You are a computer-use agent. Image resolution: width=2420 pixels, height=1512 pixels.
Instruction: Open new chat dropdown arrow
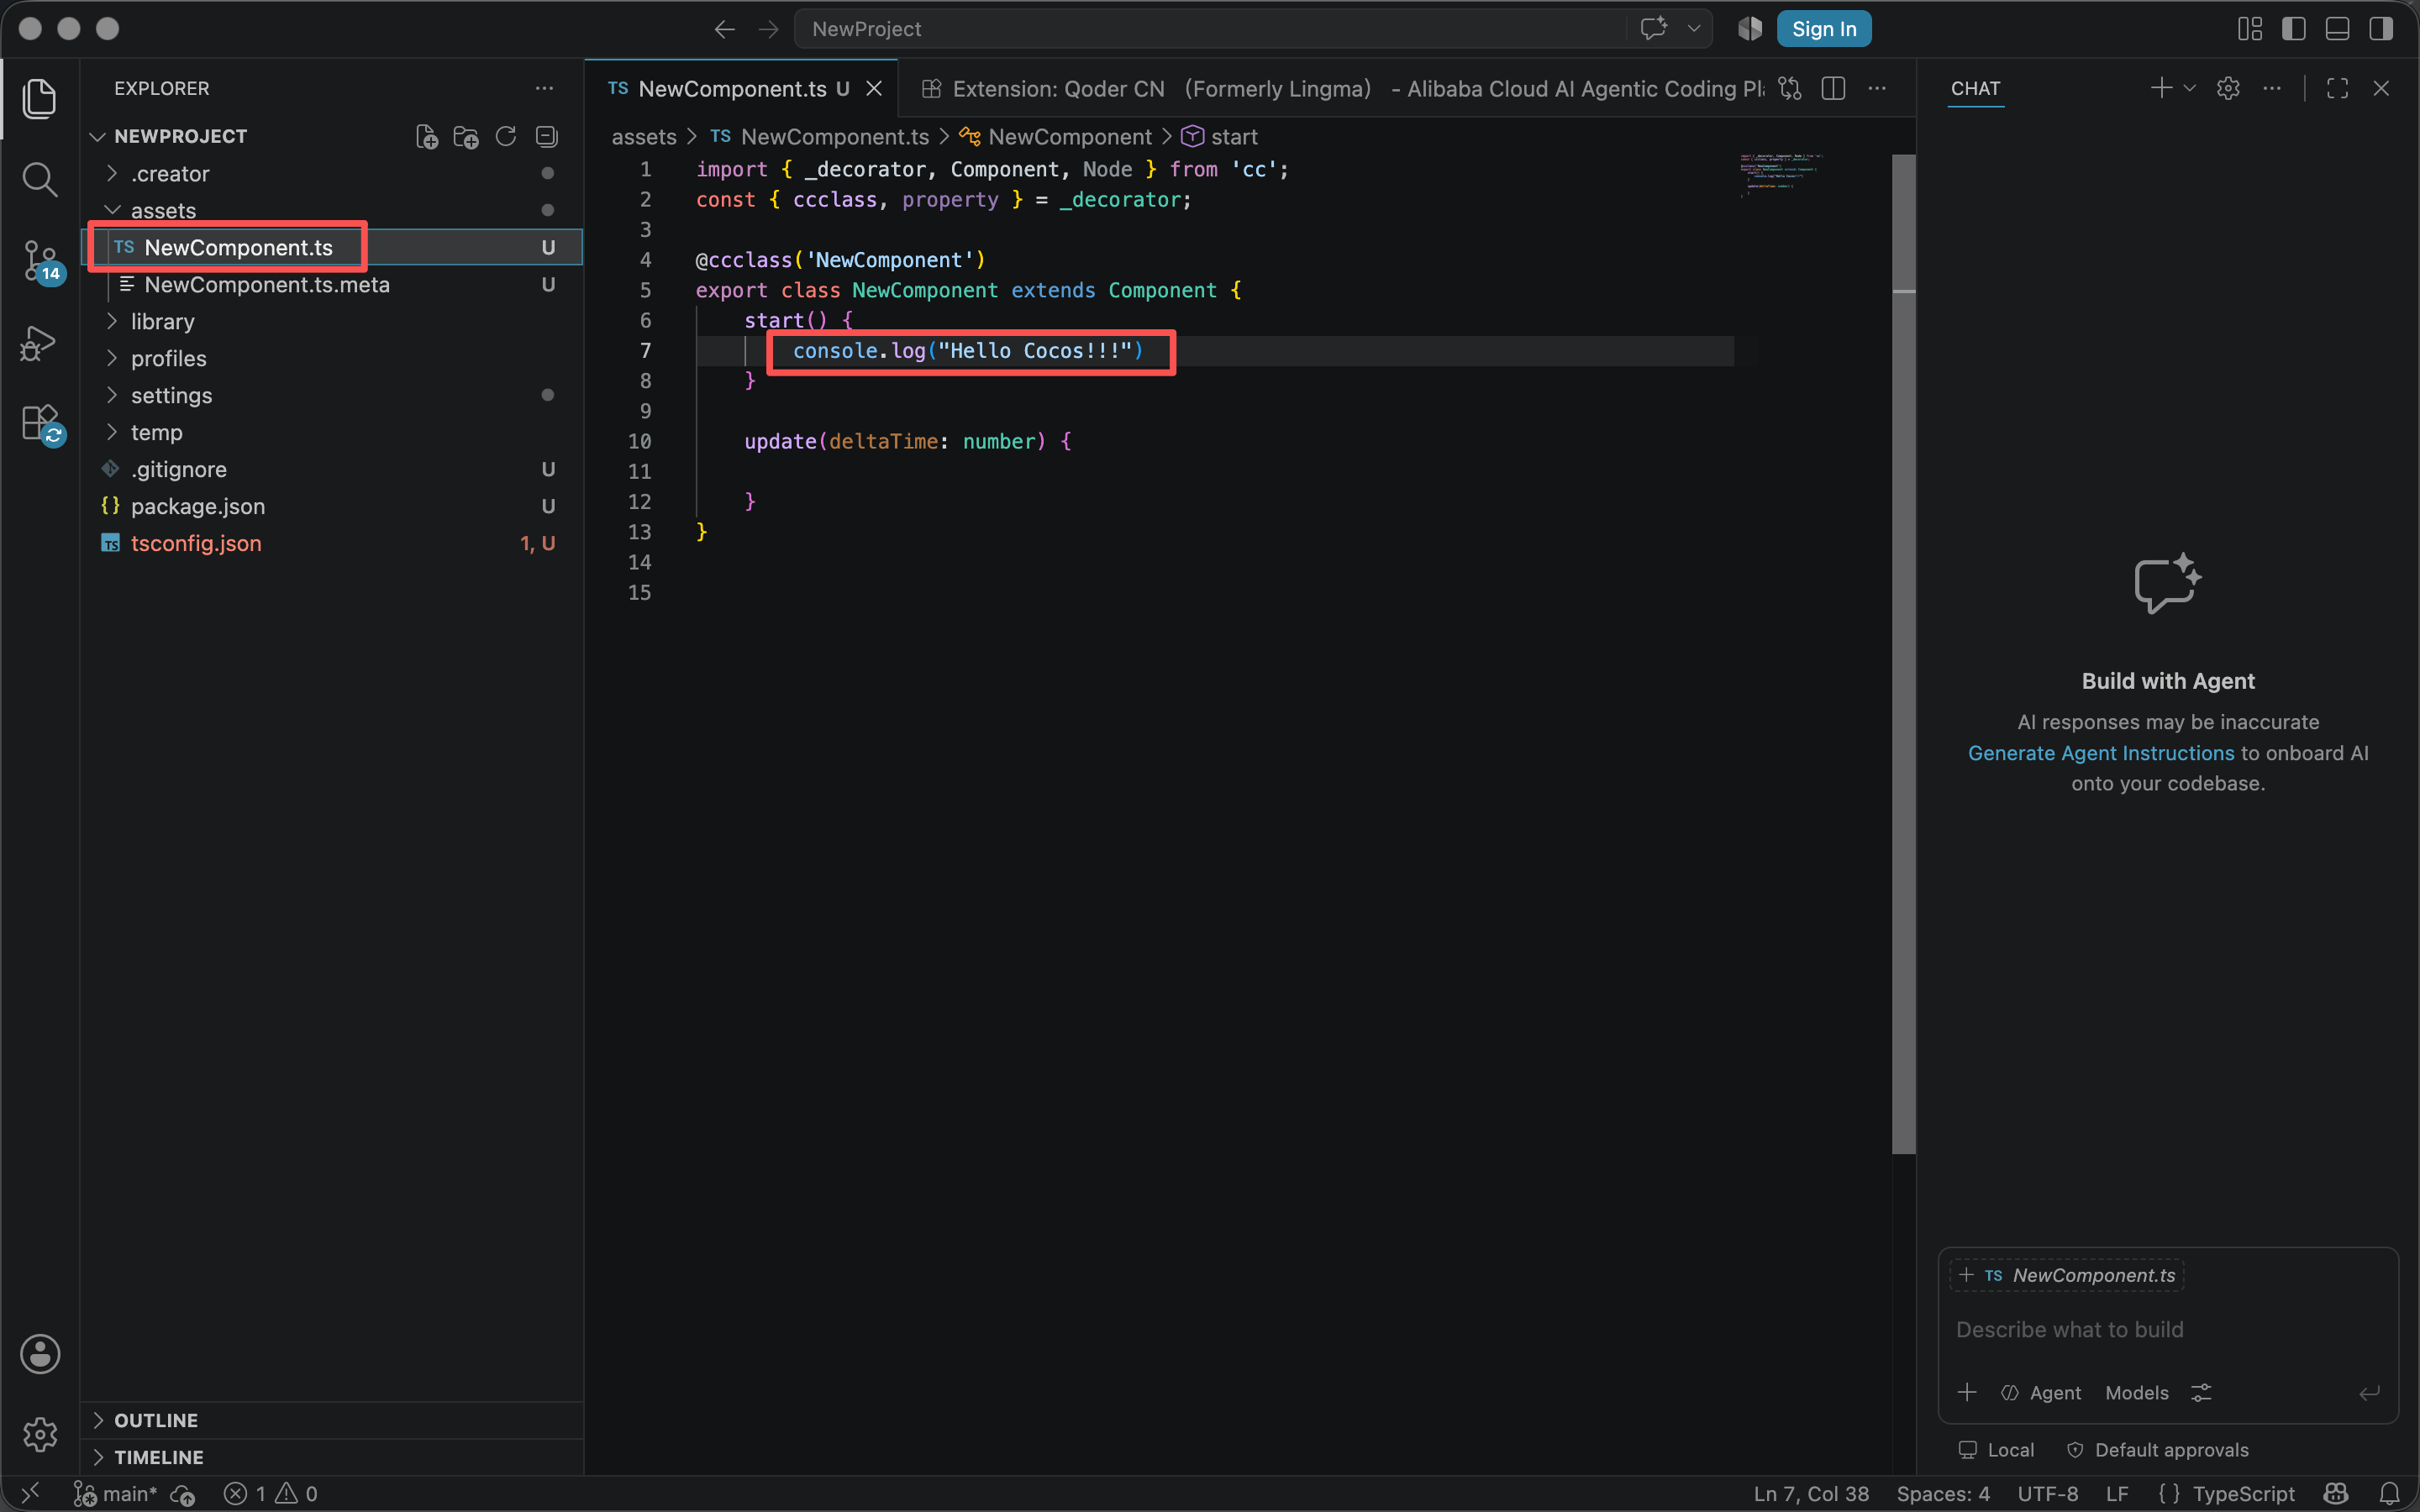click(2189, 88)
